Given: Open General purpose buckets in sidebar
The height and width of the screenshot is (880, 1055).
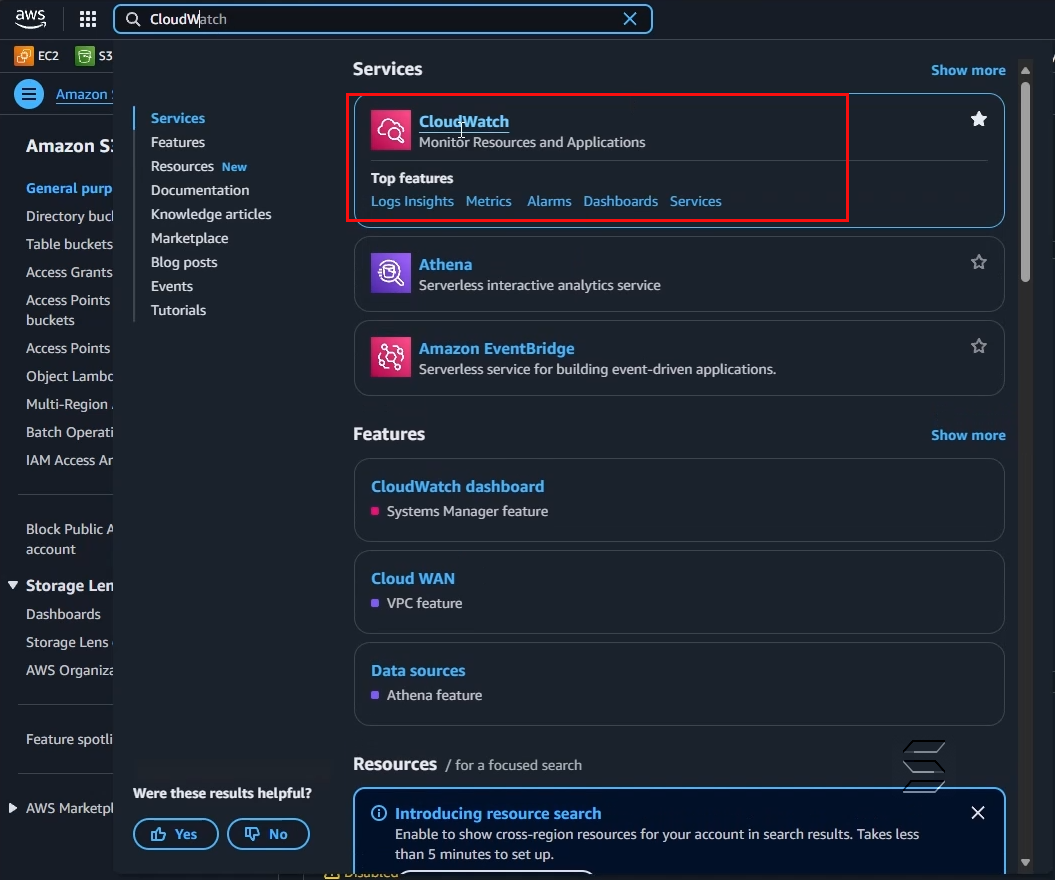Looking at the screenshot, I should click(x=69, y=188).
